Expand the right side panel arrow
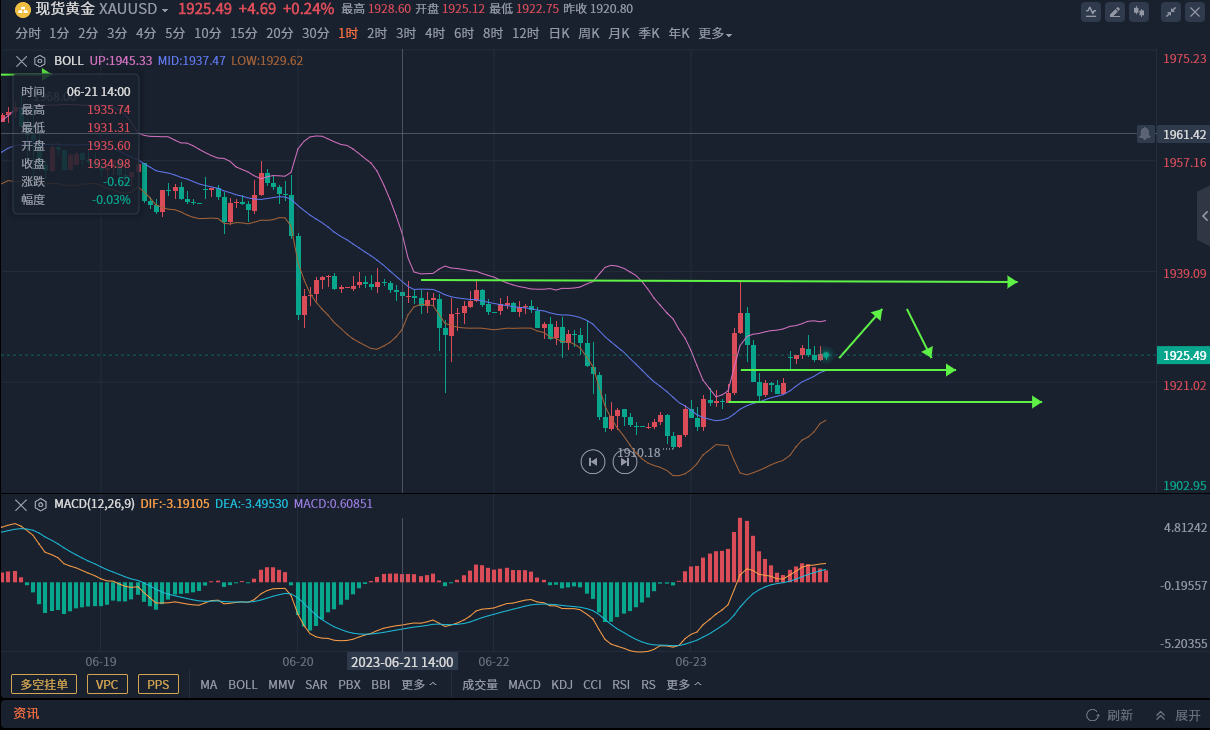 click(1204, 216)
